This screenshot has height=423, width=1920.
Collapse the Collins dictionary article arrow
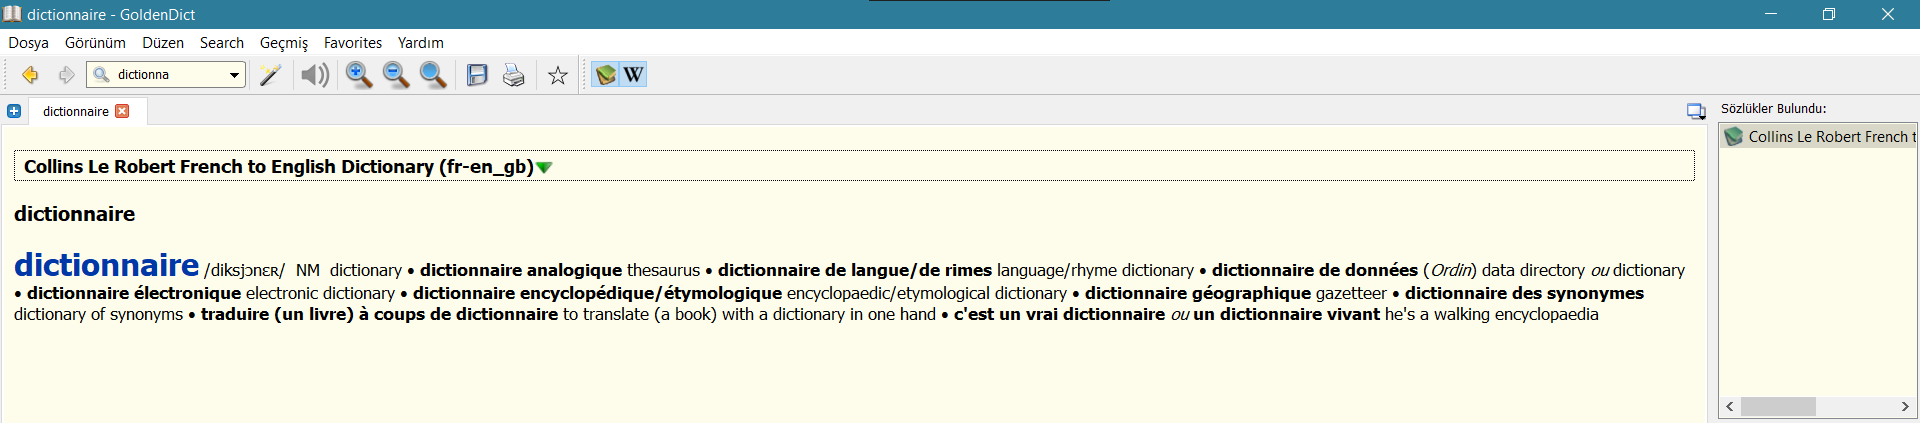pos(544,167)
